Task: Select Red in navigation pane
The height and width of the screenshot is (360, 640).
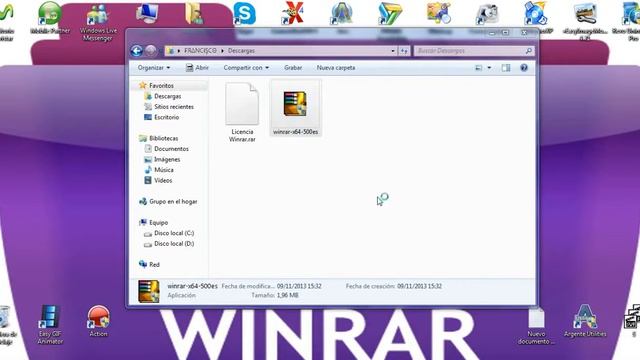Action: [154, 264]
